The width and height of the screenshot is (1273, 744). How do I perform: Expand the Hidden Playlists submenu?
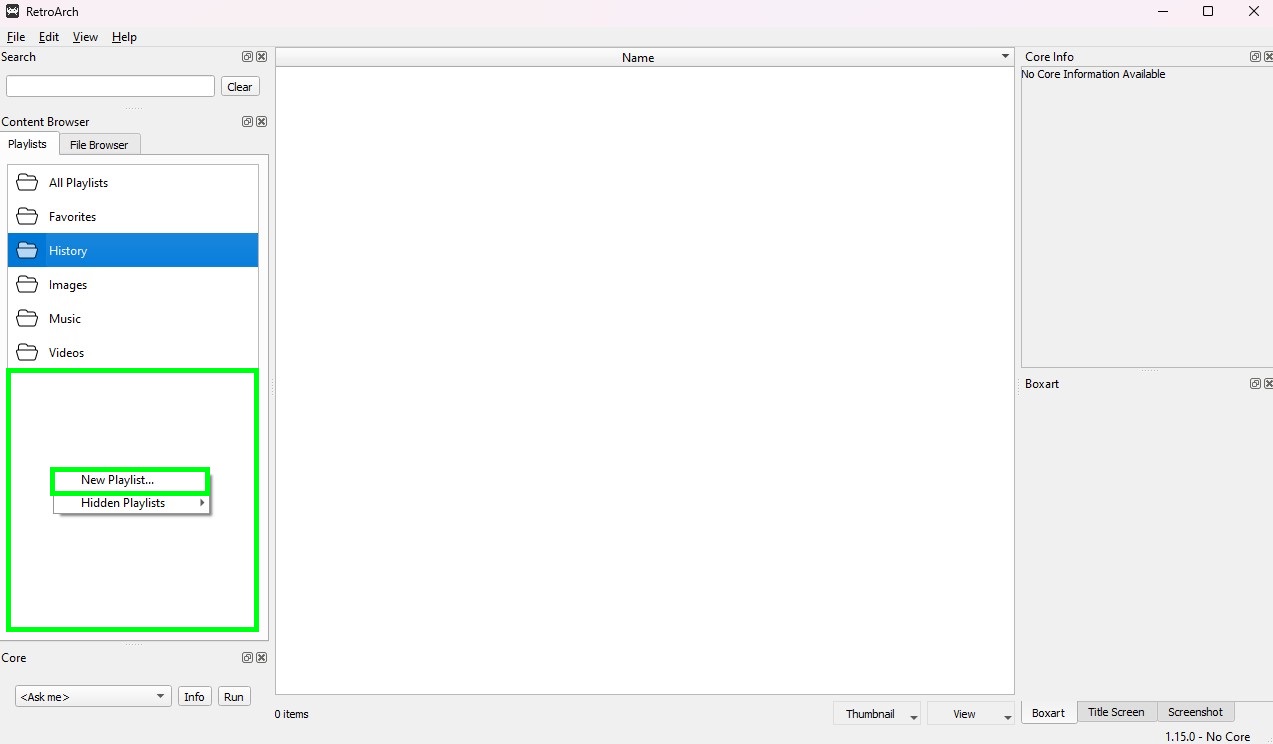click(130, 503)
